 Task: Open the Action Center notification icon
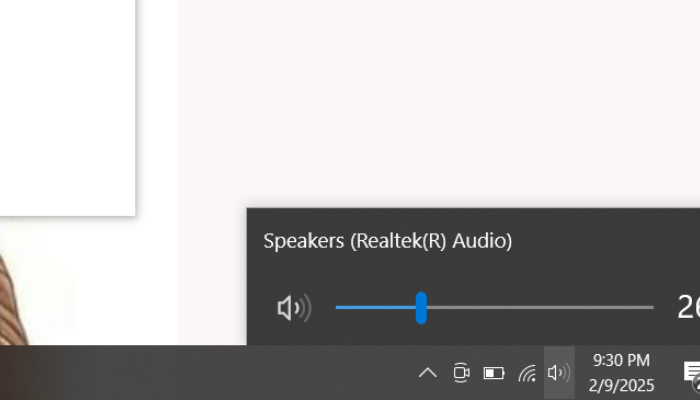tap(691, 373)
